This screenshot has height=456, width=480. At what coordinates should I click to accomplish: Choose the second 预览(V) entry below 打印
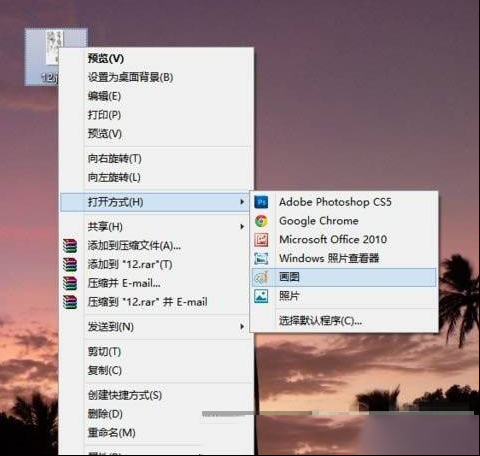coord(105,134)
